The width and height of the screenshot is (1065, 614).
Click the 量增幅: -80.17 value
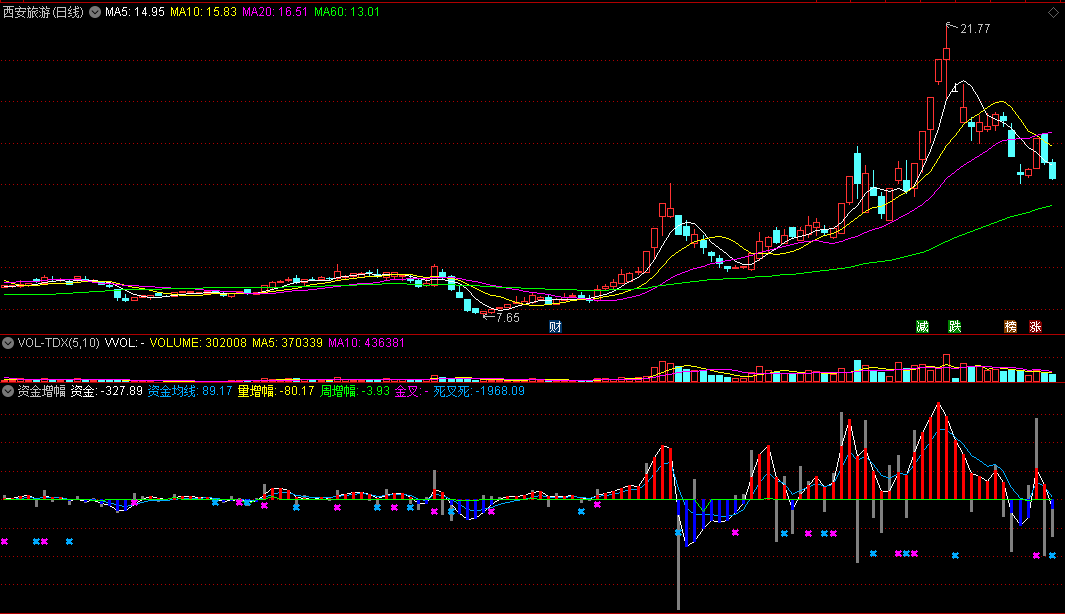click(276, 391)
